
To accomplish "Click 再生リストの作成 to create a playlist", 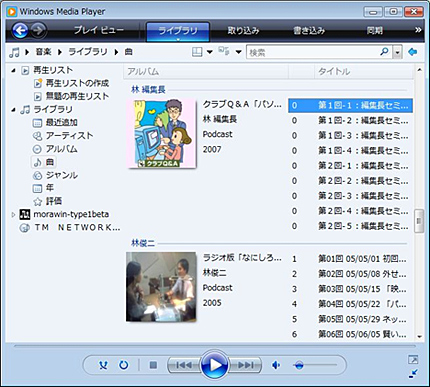I will point(77,83).
